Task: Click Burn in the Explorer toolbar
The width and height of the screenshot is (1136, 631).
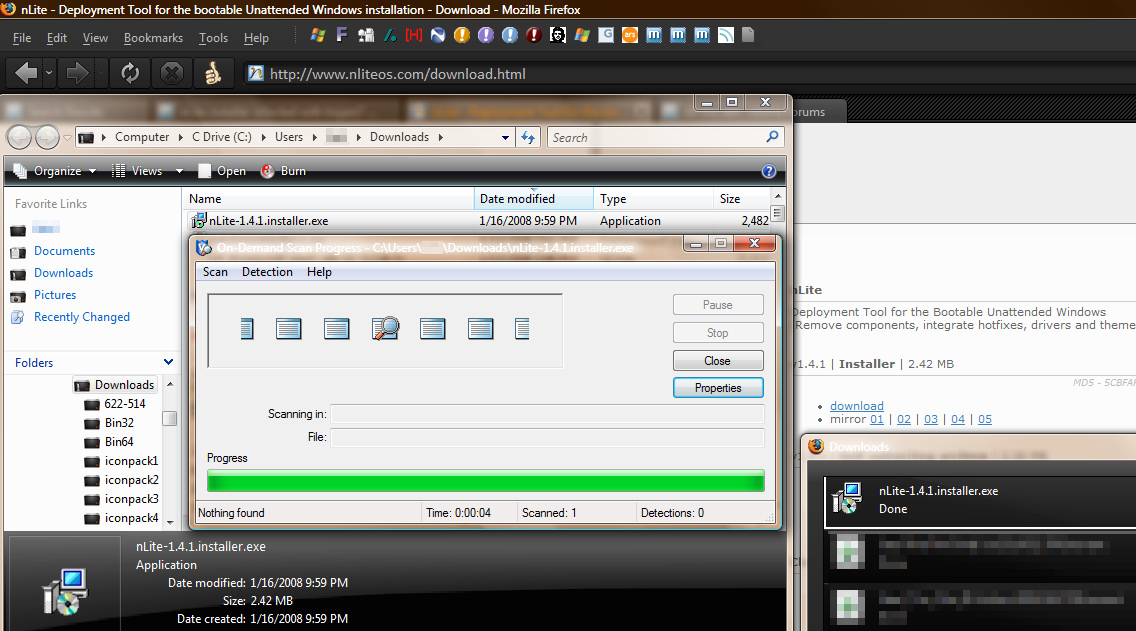Action: click(283, 171)
